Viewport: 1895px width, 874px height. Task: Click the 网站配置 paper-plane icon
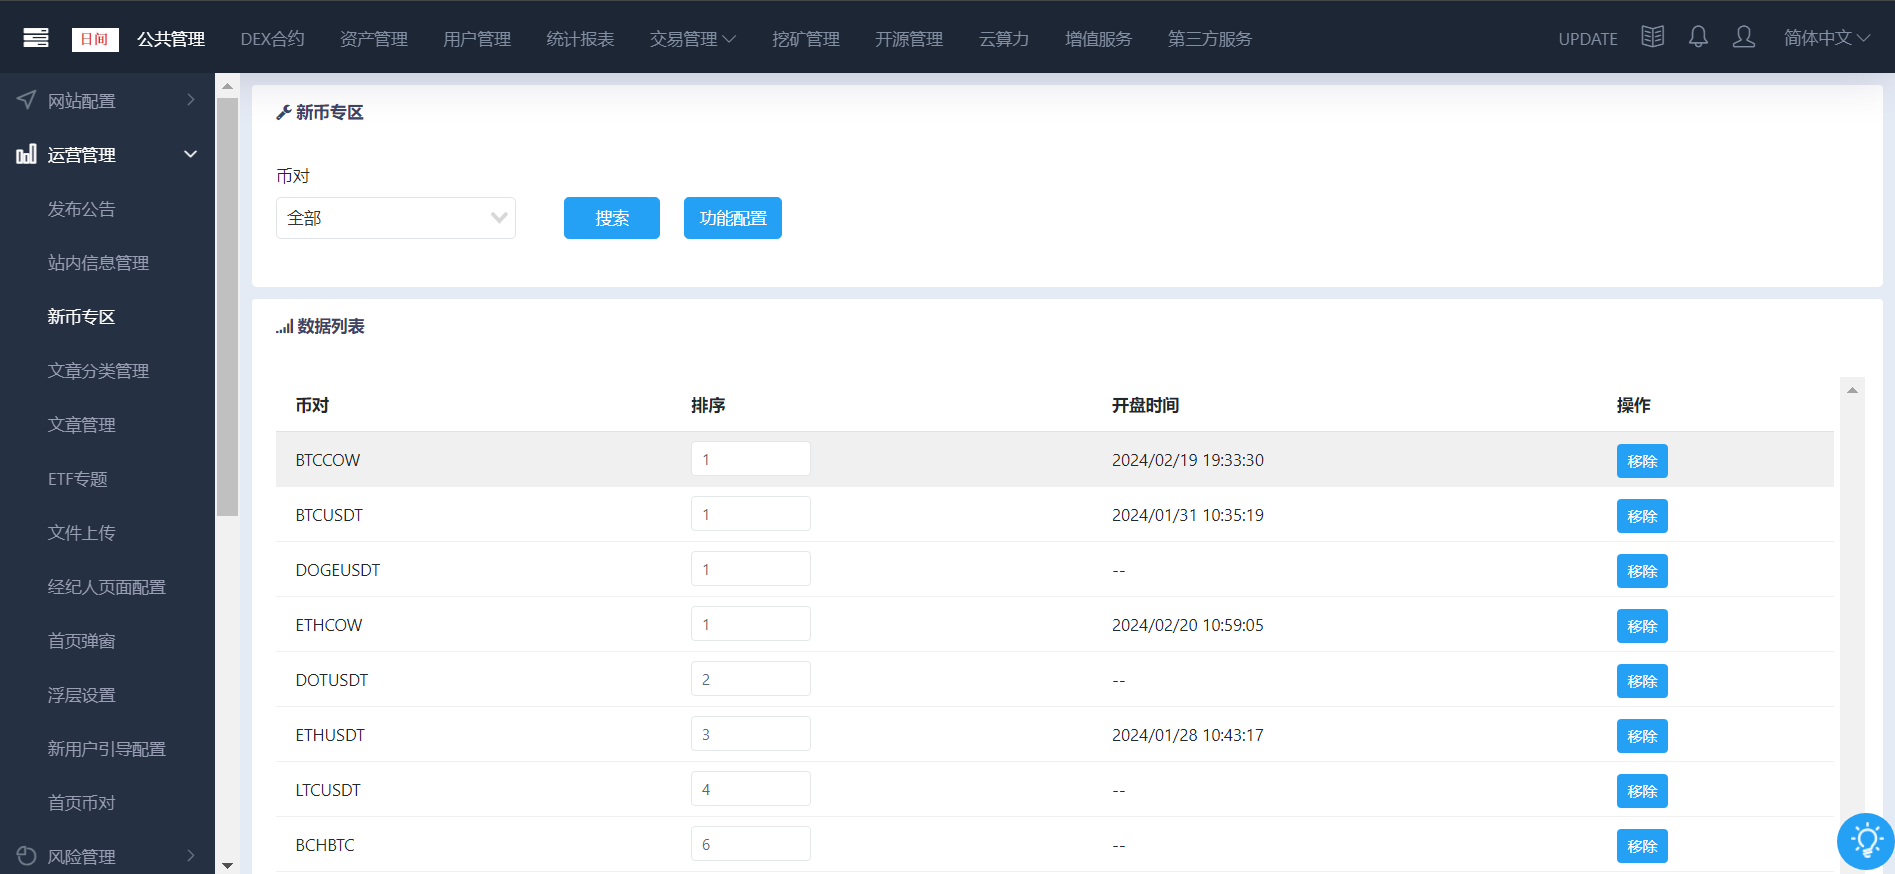[x=27, y=100]
